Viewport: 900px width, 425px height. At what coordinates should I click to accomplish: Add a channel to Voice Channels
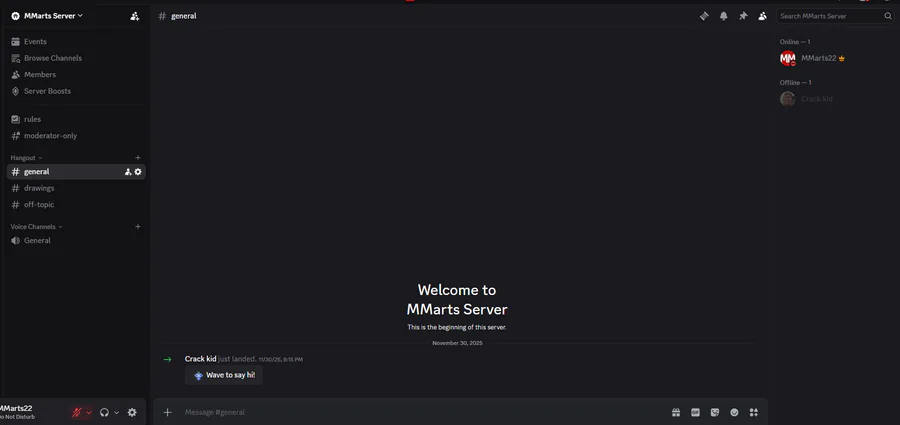click(x=138, y=226)
